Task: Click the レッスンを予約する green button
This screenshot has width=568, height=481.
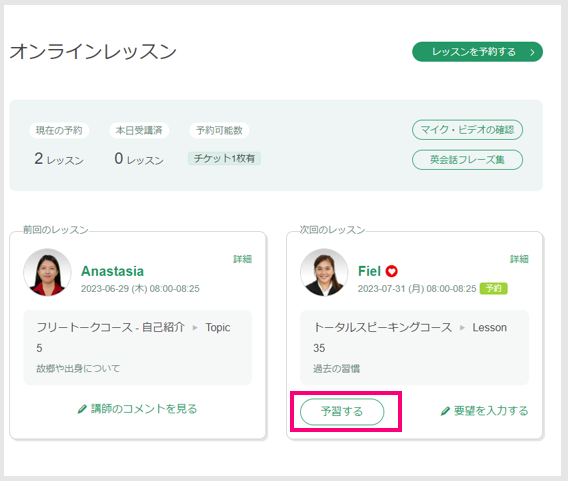Action: [x=477, y=52]
